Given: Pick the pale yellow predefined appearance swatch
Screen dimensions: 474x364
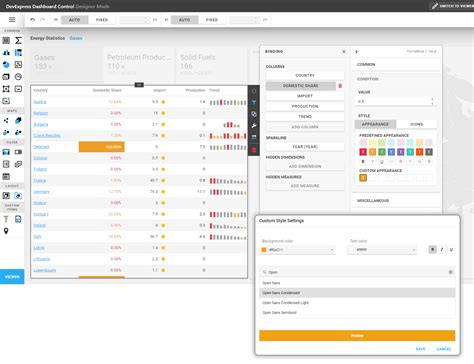Looking at the screenshot, I should point(372,143).
